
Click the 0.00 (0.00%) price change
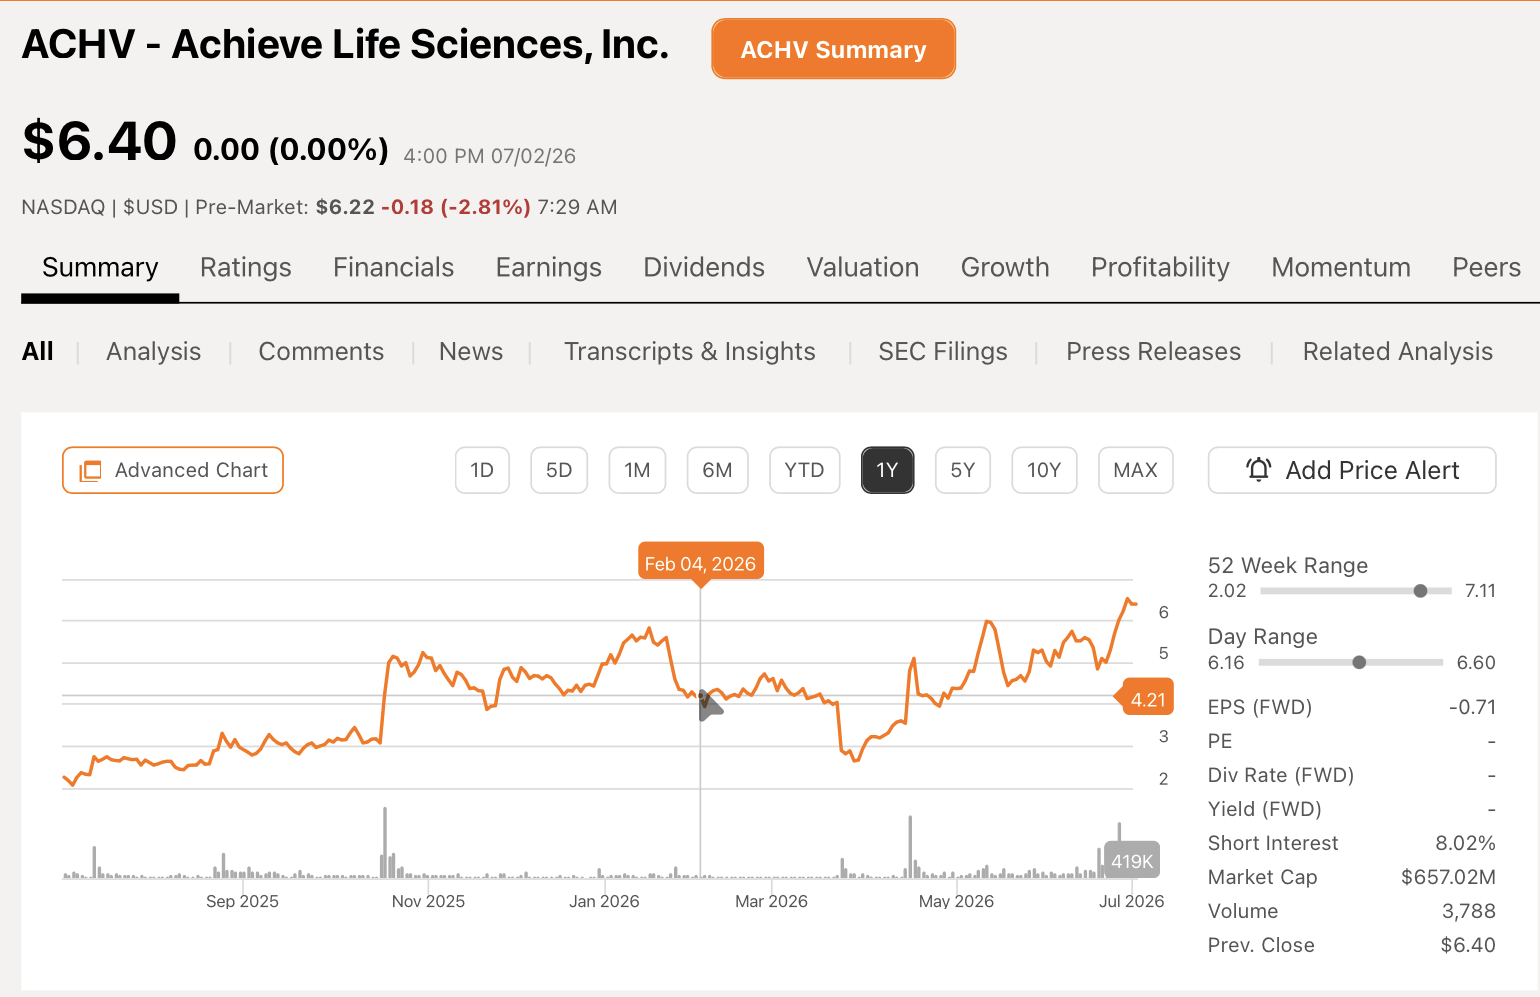pyautogui.click(x=291, y=149)
